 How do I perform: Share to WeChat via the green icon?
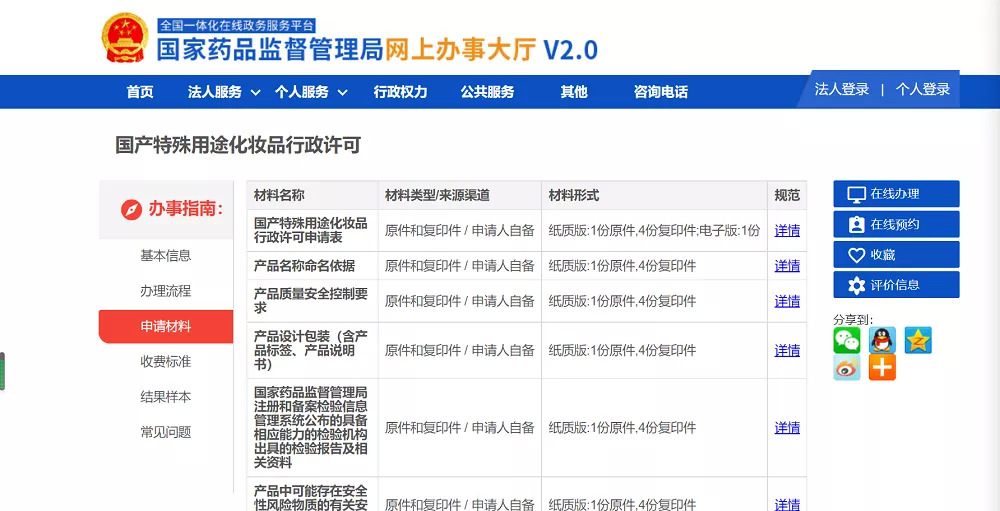click(x=846, y=340)
